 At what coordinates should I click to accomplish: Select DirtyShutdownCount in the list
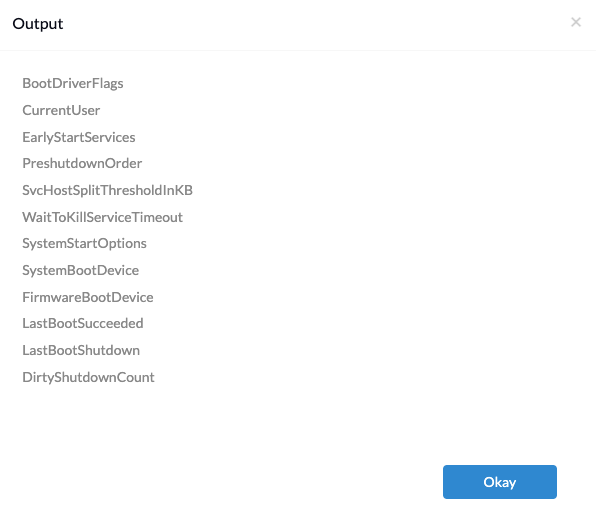89,377
